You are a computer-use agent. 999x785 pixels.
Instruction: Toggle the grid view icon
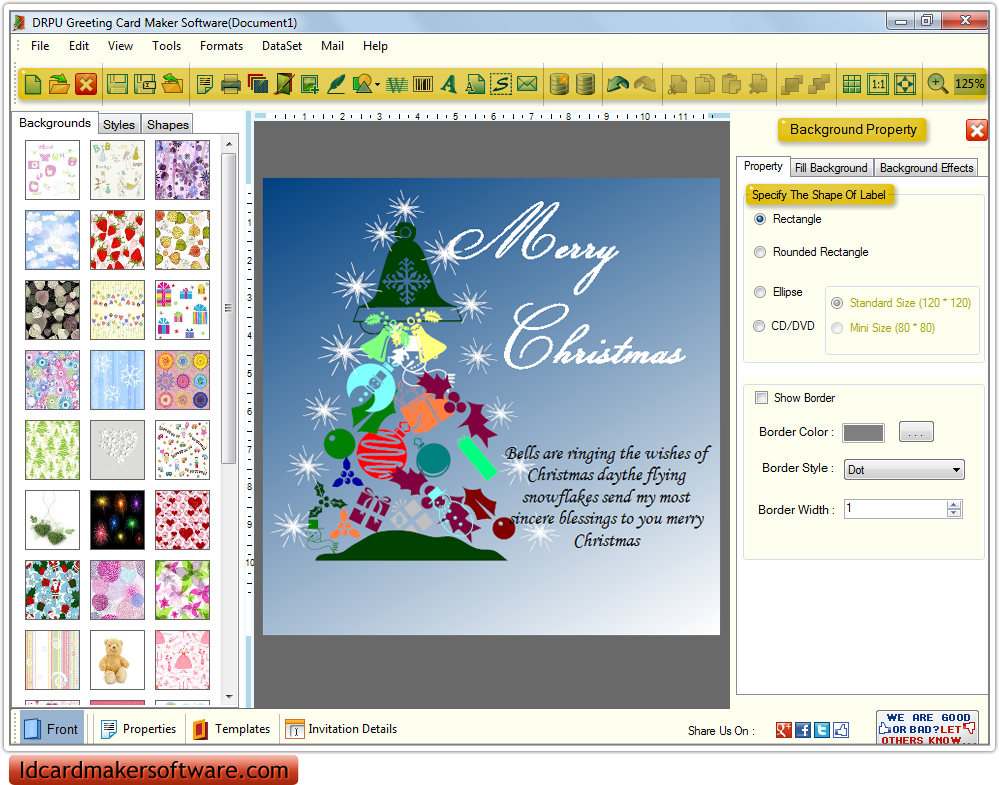(852, 85)
